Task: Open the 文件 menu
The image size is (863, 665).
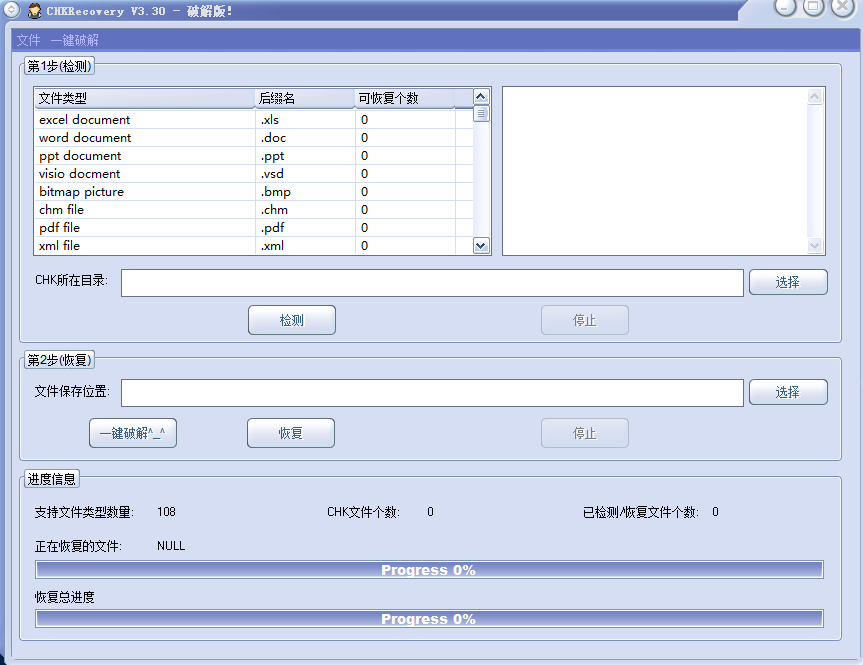Action: point(29,41)
